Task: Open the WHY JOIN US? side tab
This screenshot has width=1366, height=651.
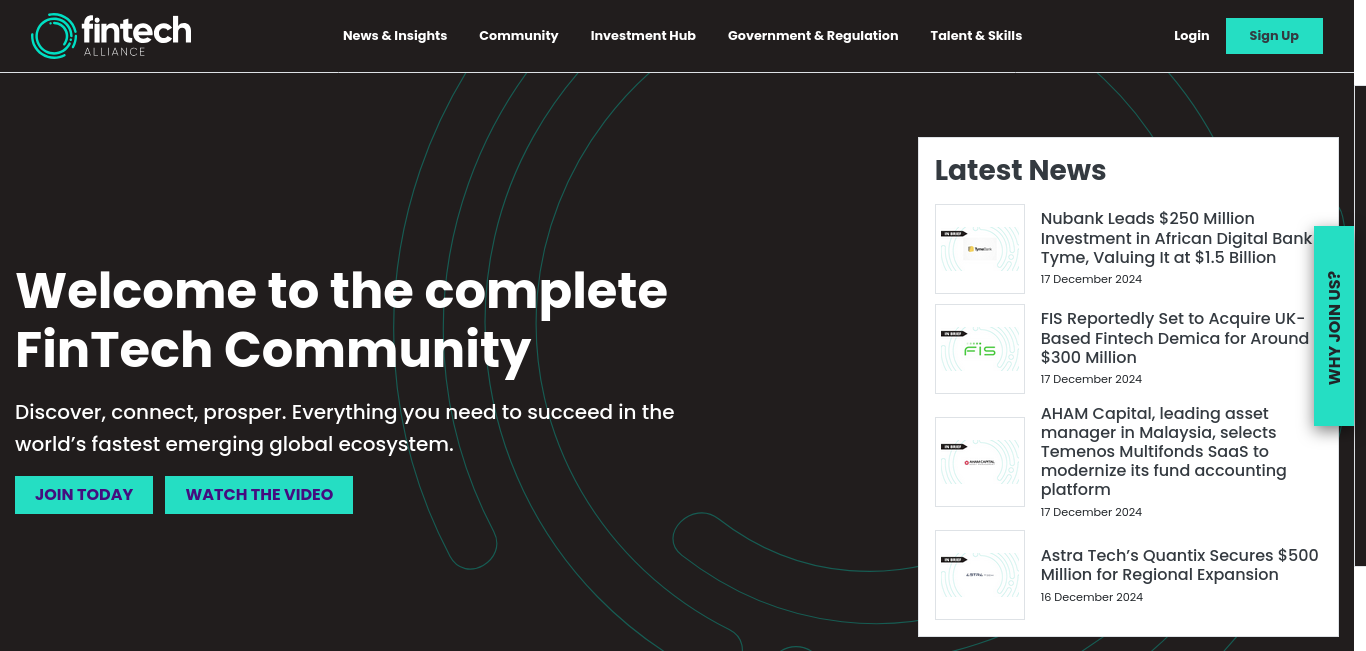Action: coord(1334,326)
